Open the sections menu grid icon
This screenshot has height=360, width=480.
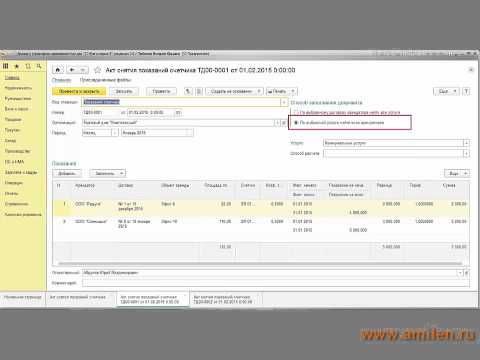(x=6, y=66)
